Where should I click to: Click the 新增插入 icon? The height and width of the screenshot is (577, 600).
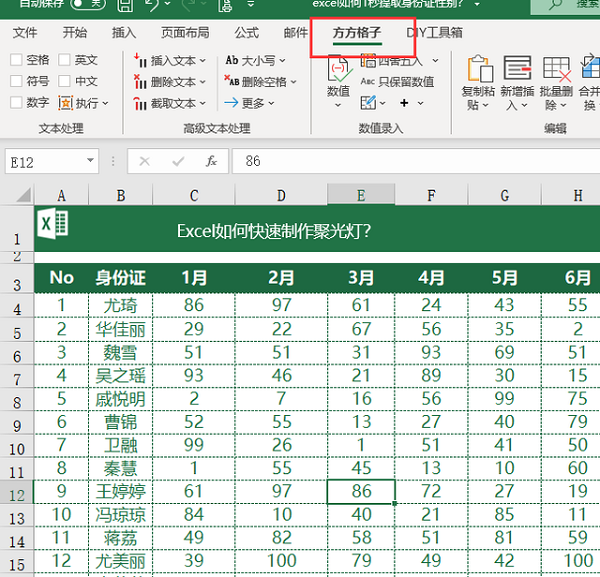coord(518,69)
